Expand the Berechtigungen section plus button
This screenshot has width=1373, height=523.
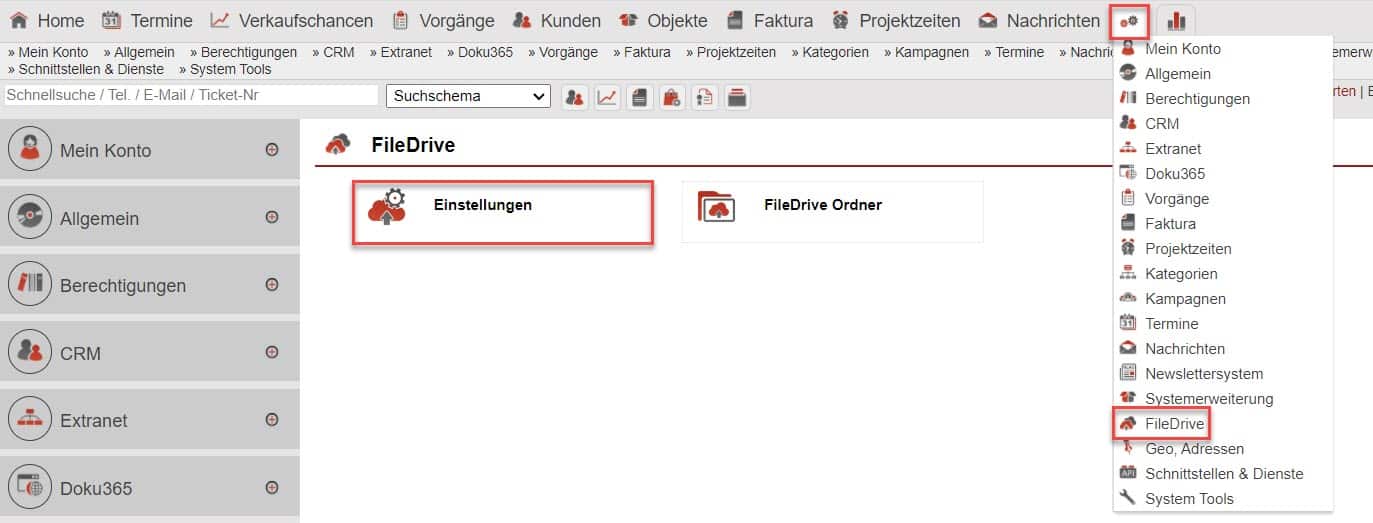click(x=271, y=285)
